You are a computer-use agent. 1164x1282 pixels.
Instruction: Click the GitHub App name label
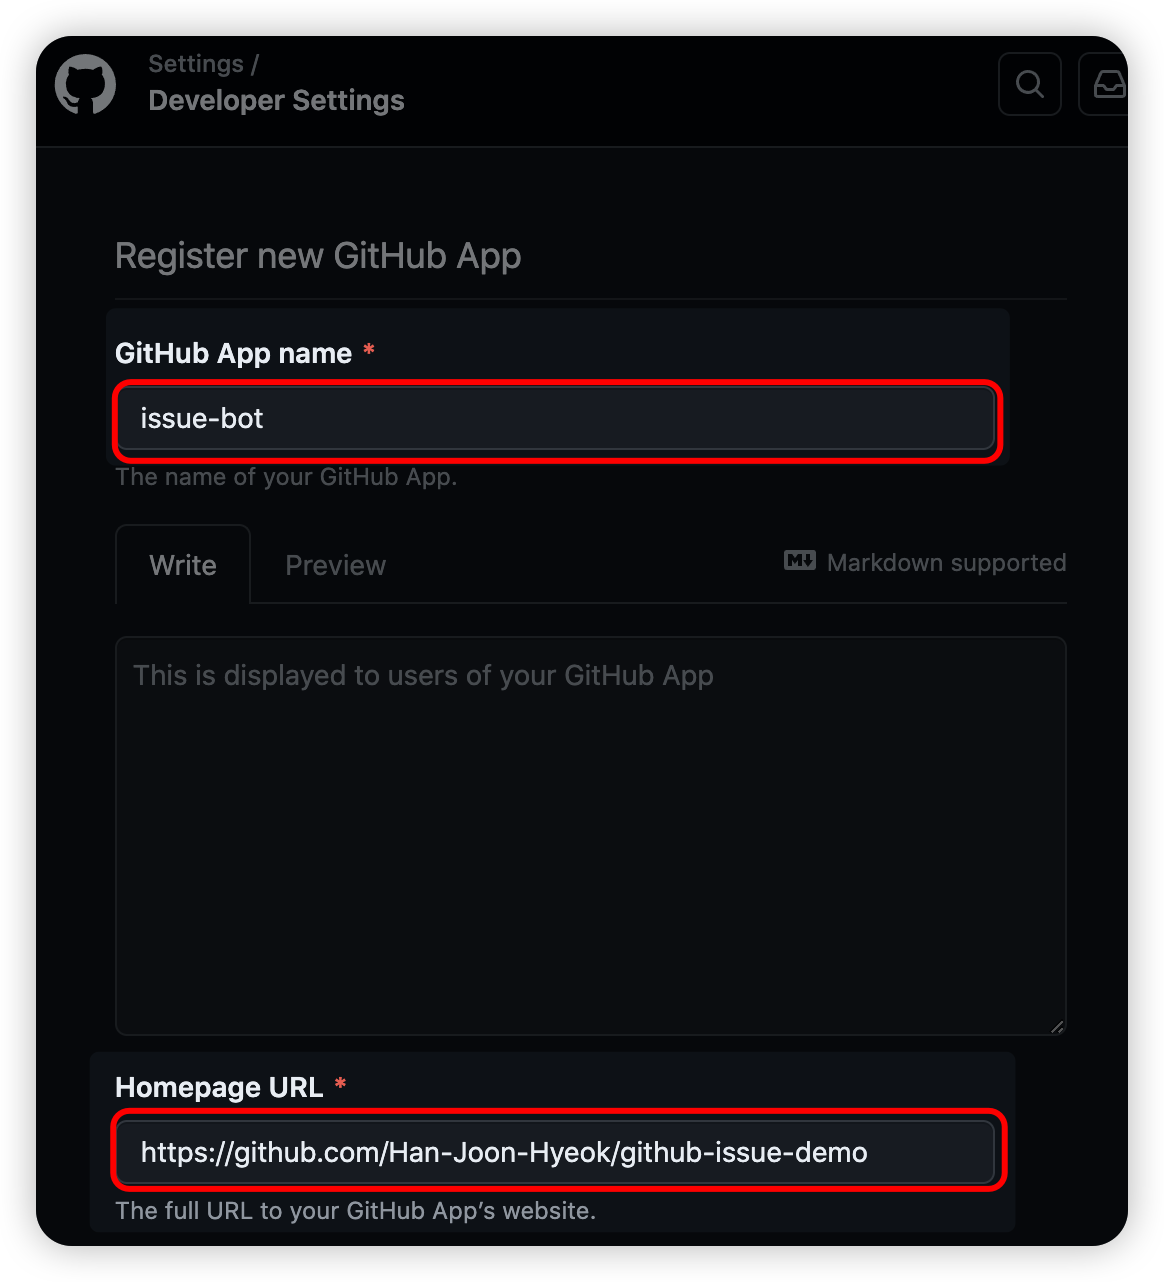click(233, 353)
